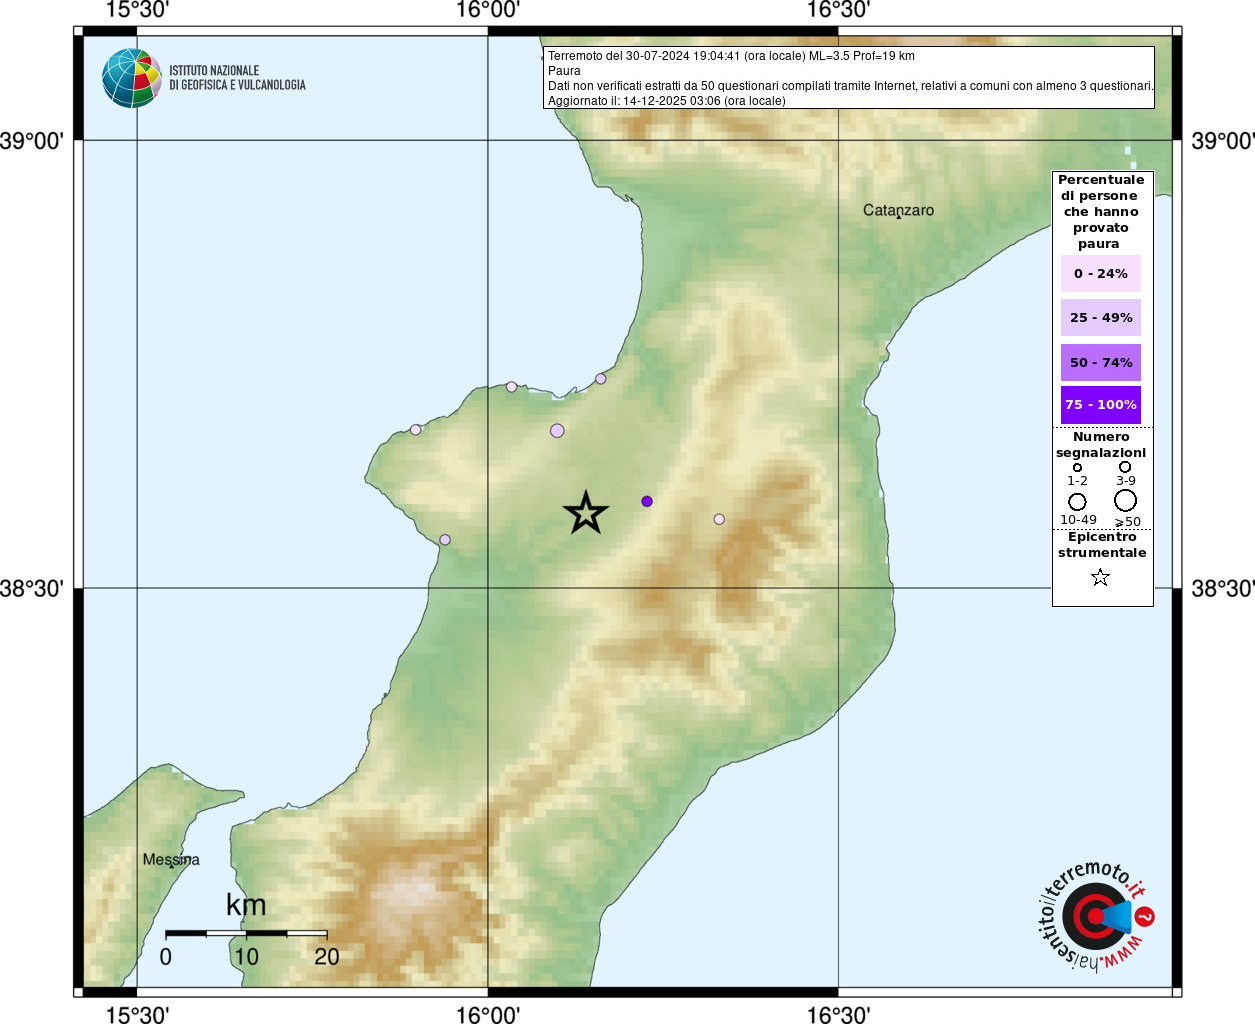Click the Catanzaro city label
The width and height of the screenshot is (1255, 1024).
(898, 210)
